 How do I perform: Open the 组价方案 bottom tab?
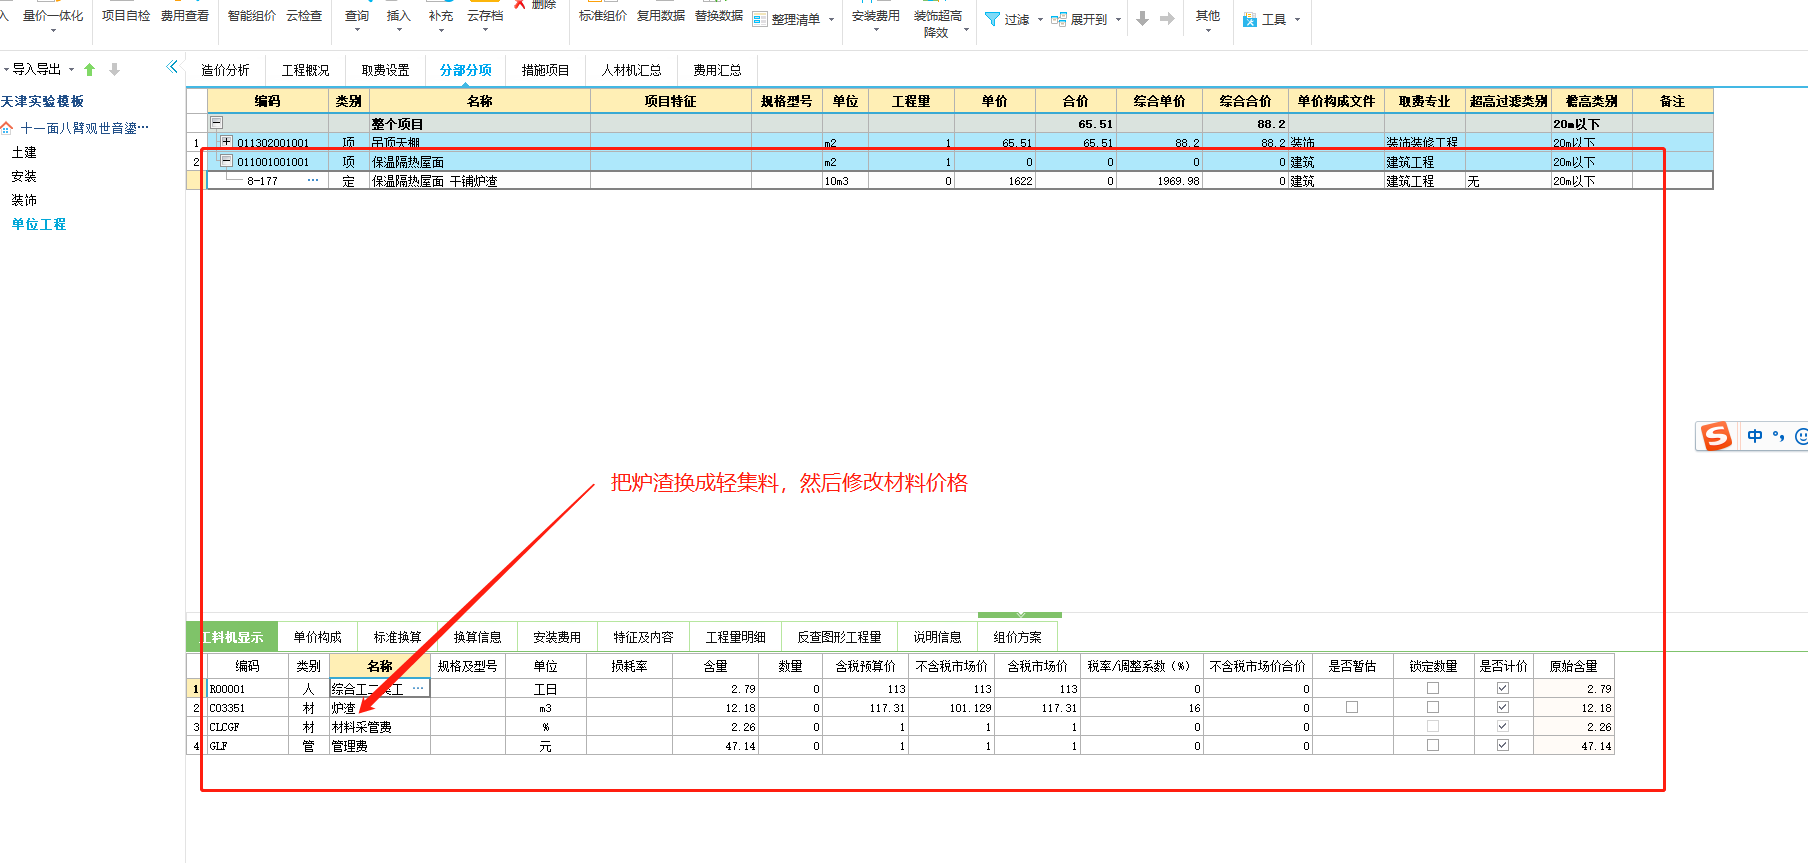1017,637
